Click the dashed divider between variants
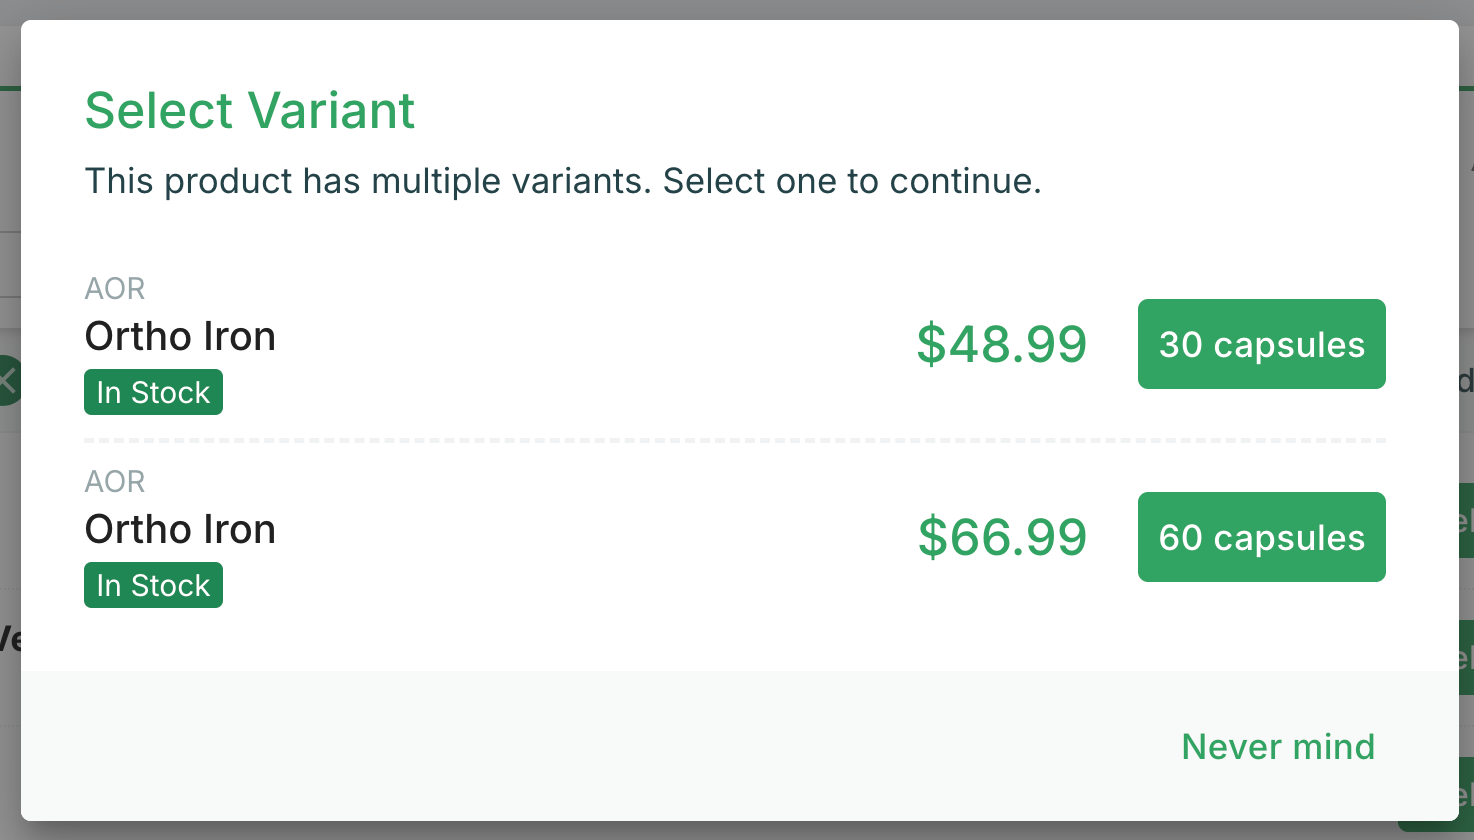This screenshot has width=1474, height=840. [x=735, y=440]
